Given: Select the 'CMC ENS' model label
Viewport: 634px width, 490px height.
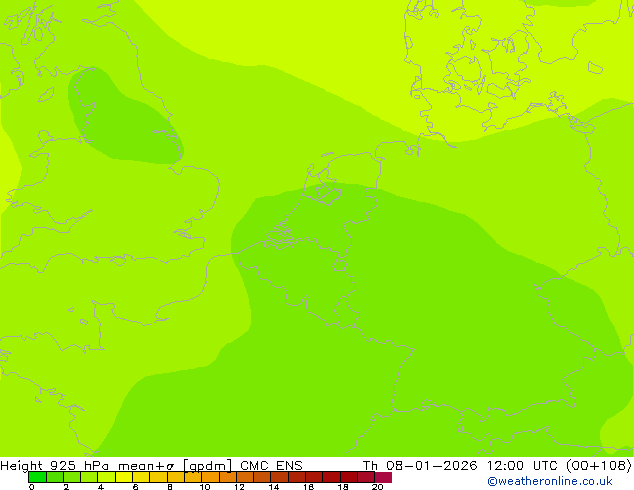Looking at the screenshot, I should pyautogui.click(x=271, y=466).
